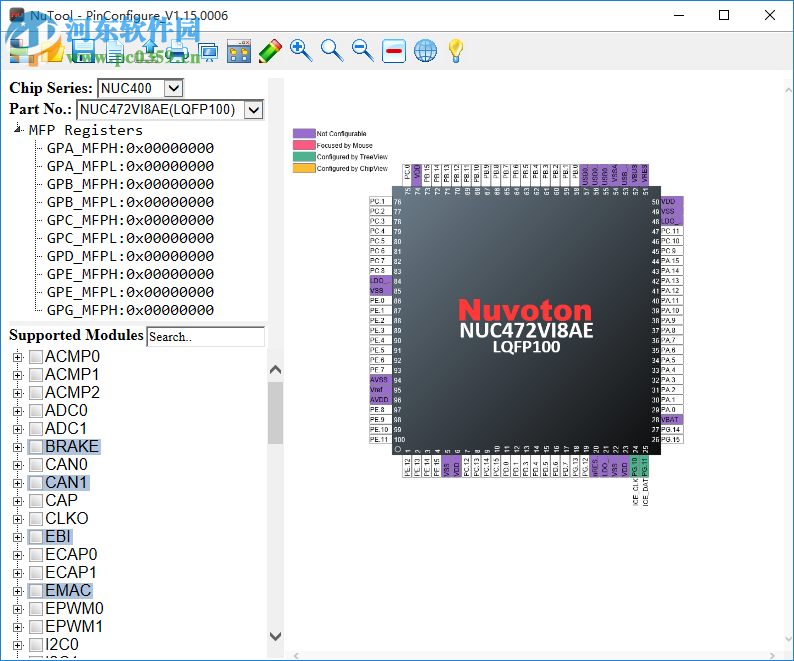Click the module list scrollbar thumb
The height and width of the screenshot is (661, 794).
tap(275, 413)
